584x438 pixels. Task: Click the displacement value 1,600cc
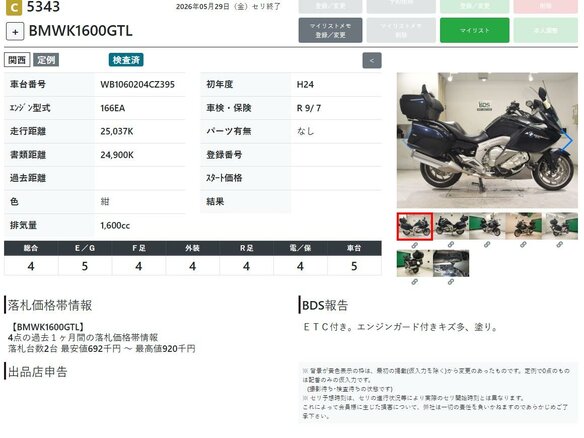pyautogui.click(x=115, y=225)
